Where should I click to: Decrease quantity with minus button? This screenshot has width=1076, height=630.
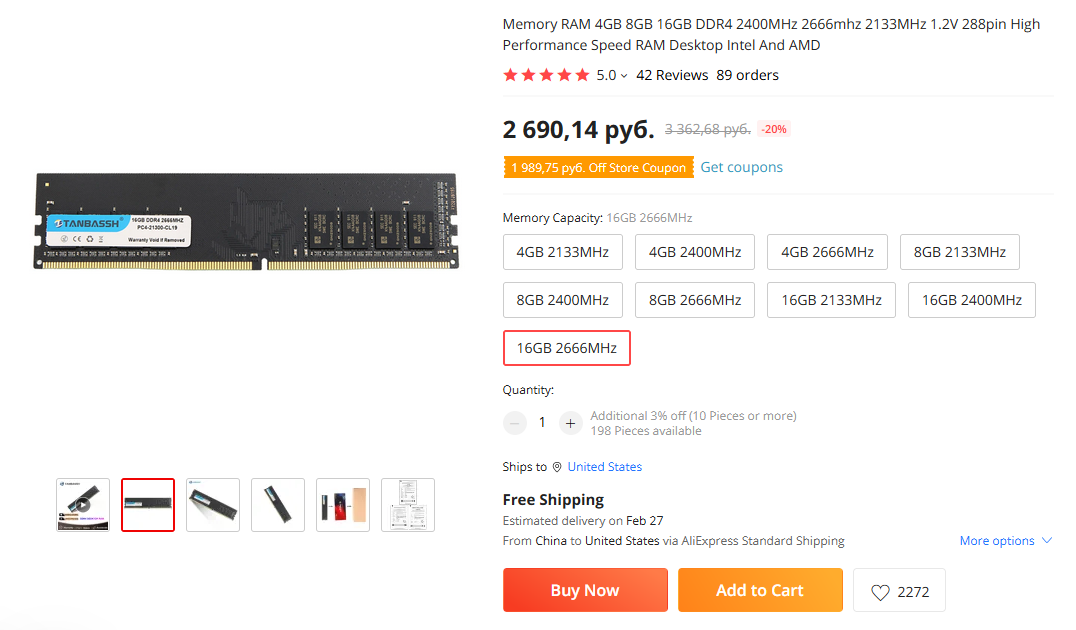pyautogui.click(x=515, y=423)
